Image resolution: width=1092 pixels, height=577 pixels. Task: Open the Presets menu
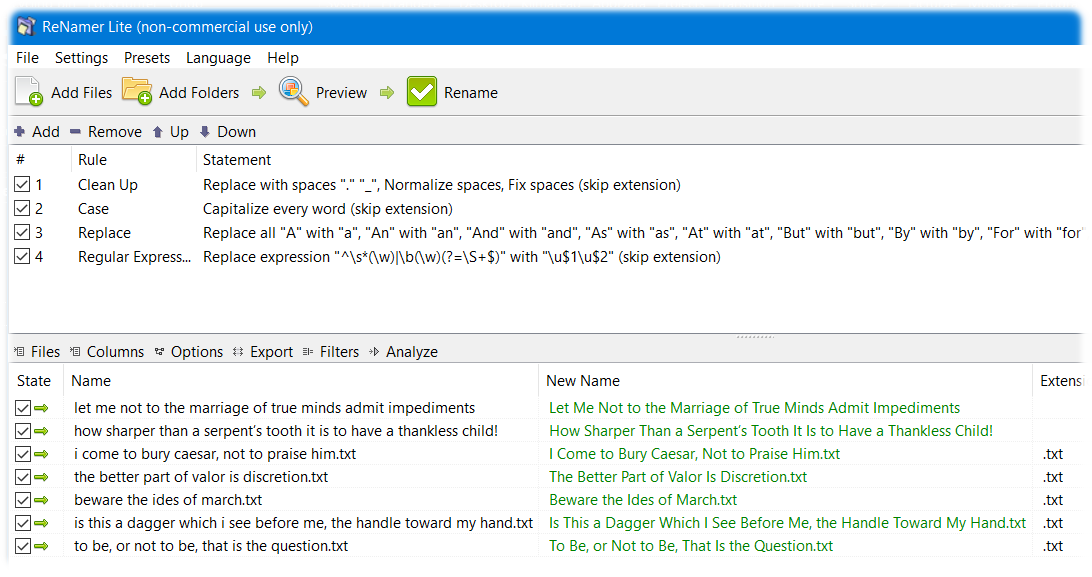(147, 58)
